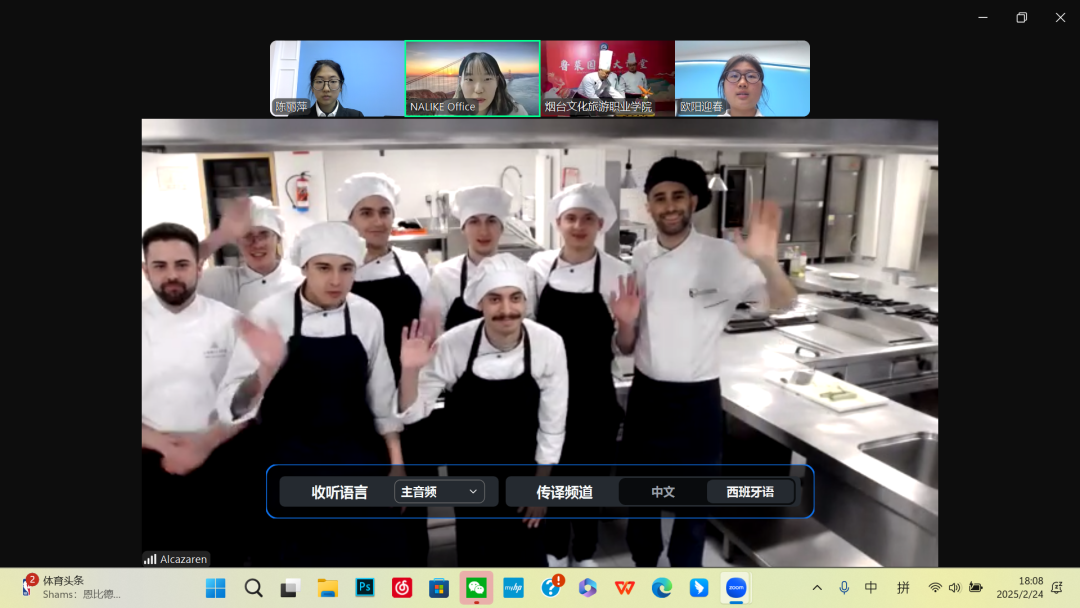1080x608 pixels.
Task: Switch interpretation channel to 中文
Action: (x=662, y=491)
